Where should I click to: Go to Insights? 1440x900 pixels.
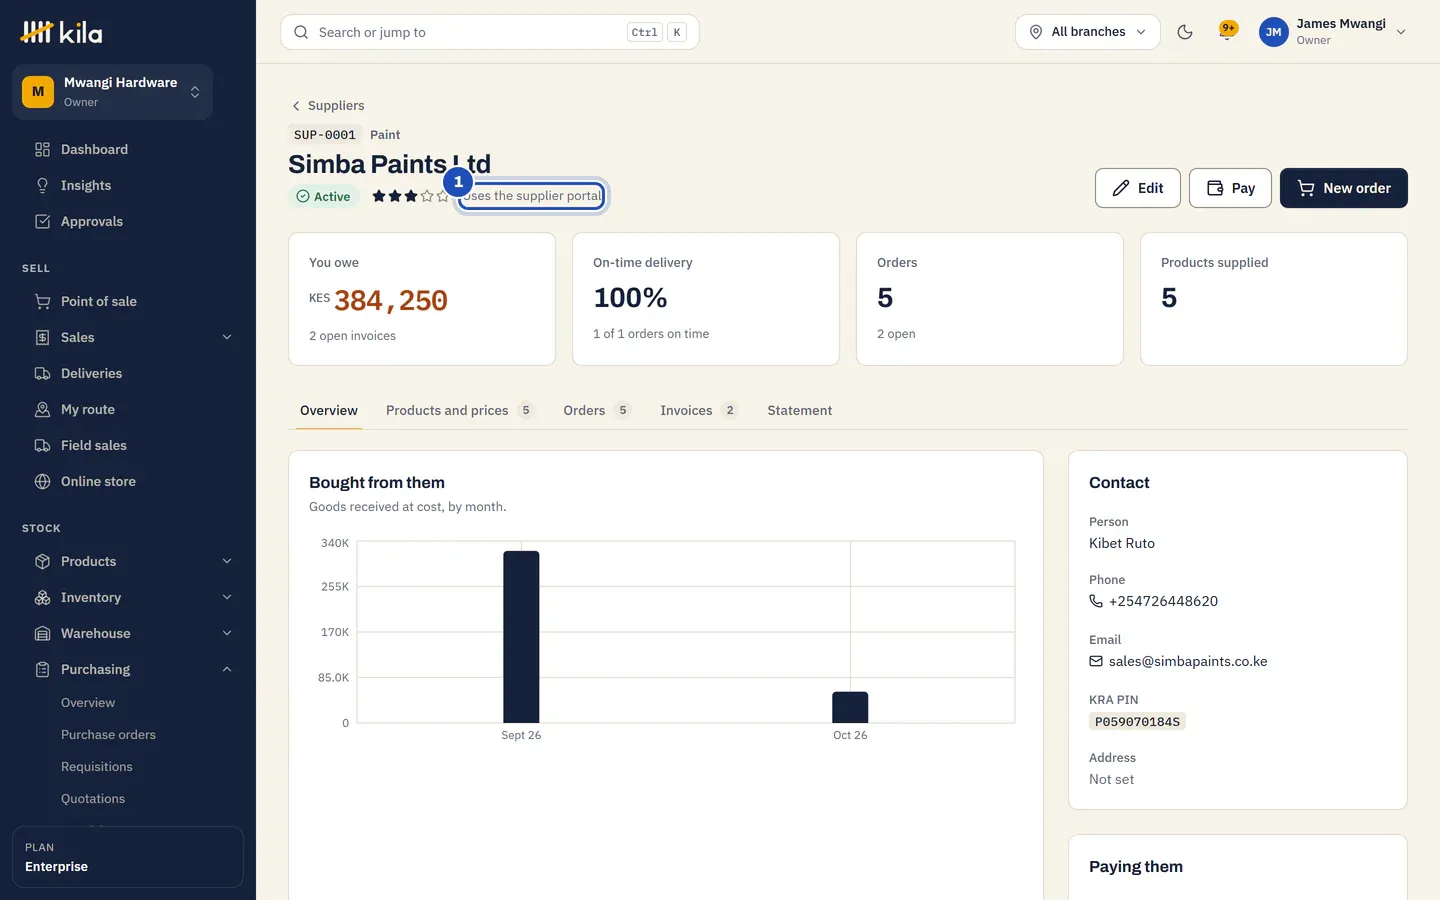pos(128,185)
